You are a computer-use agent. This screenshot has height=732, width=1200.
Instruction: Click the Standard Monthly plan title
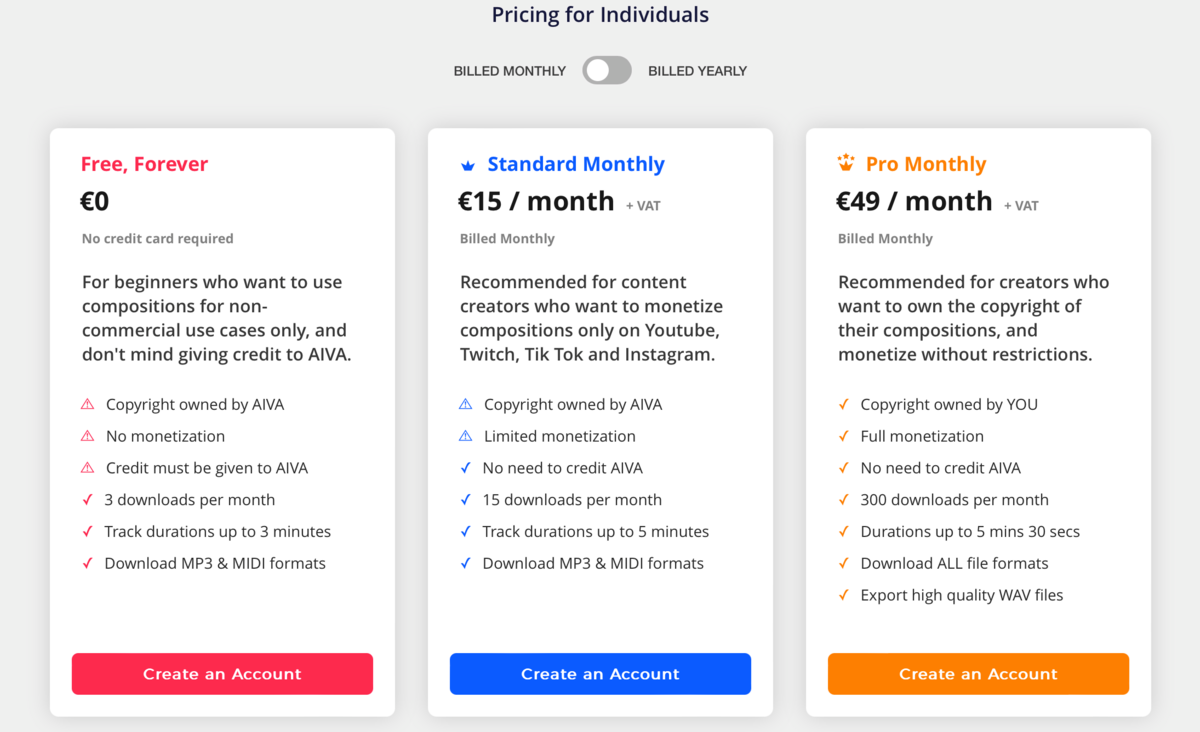pos(576,164)
